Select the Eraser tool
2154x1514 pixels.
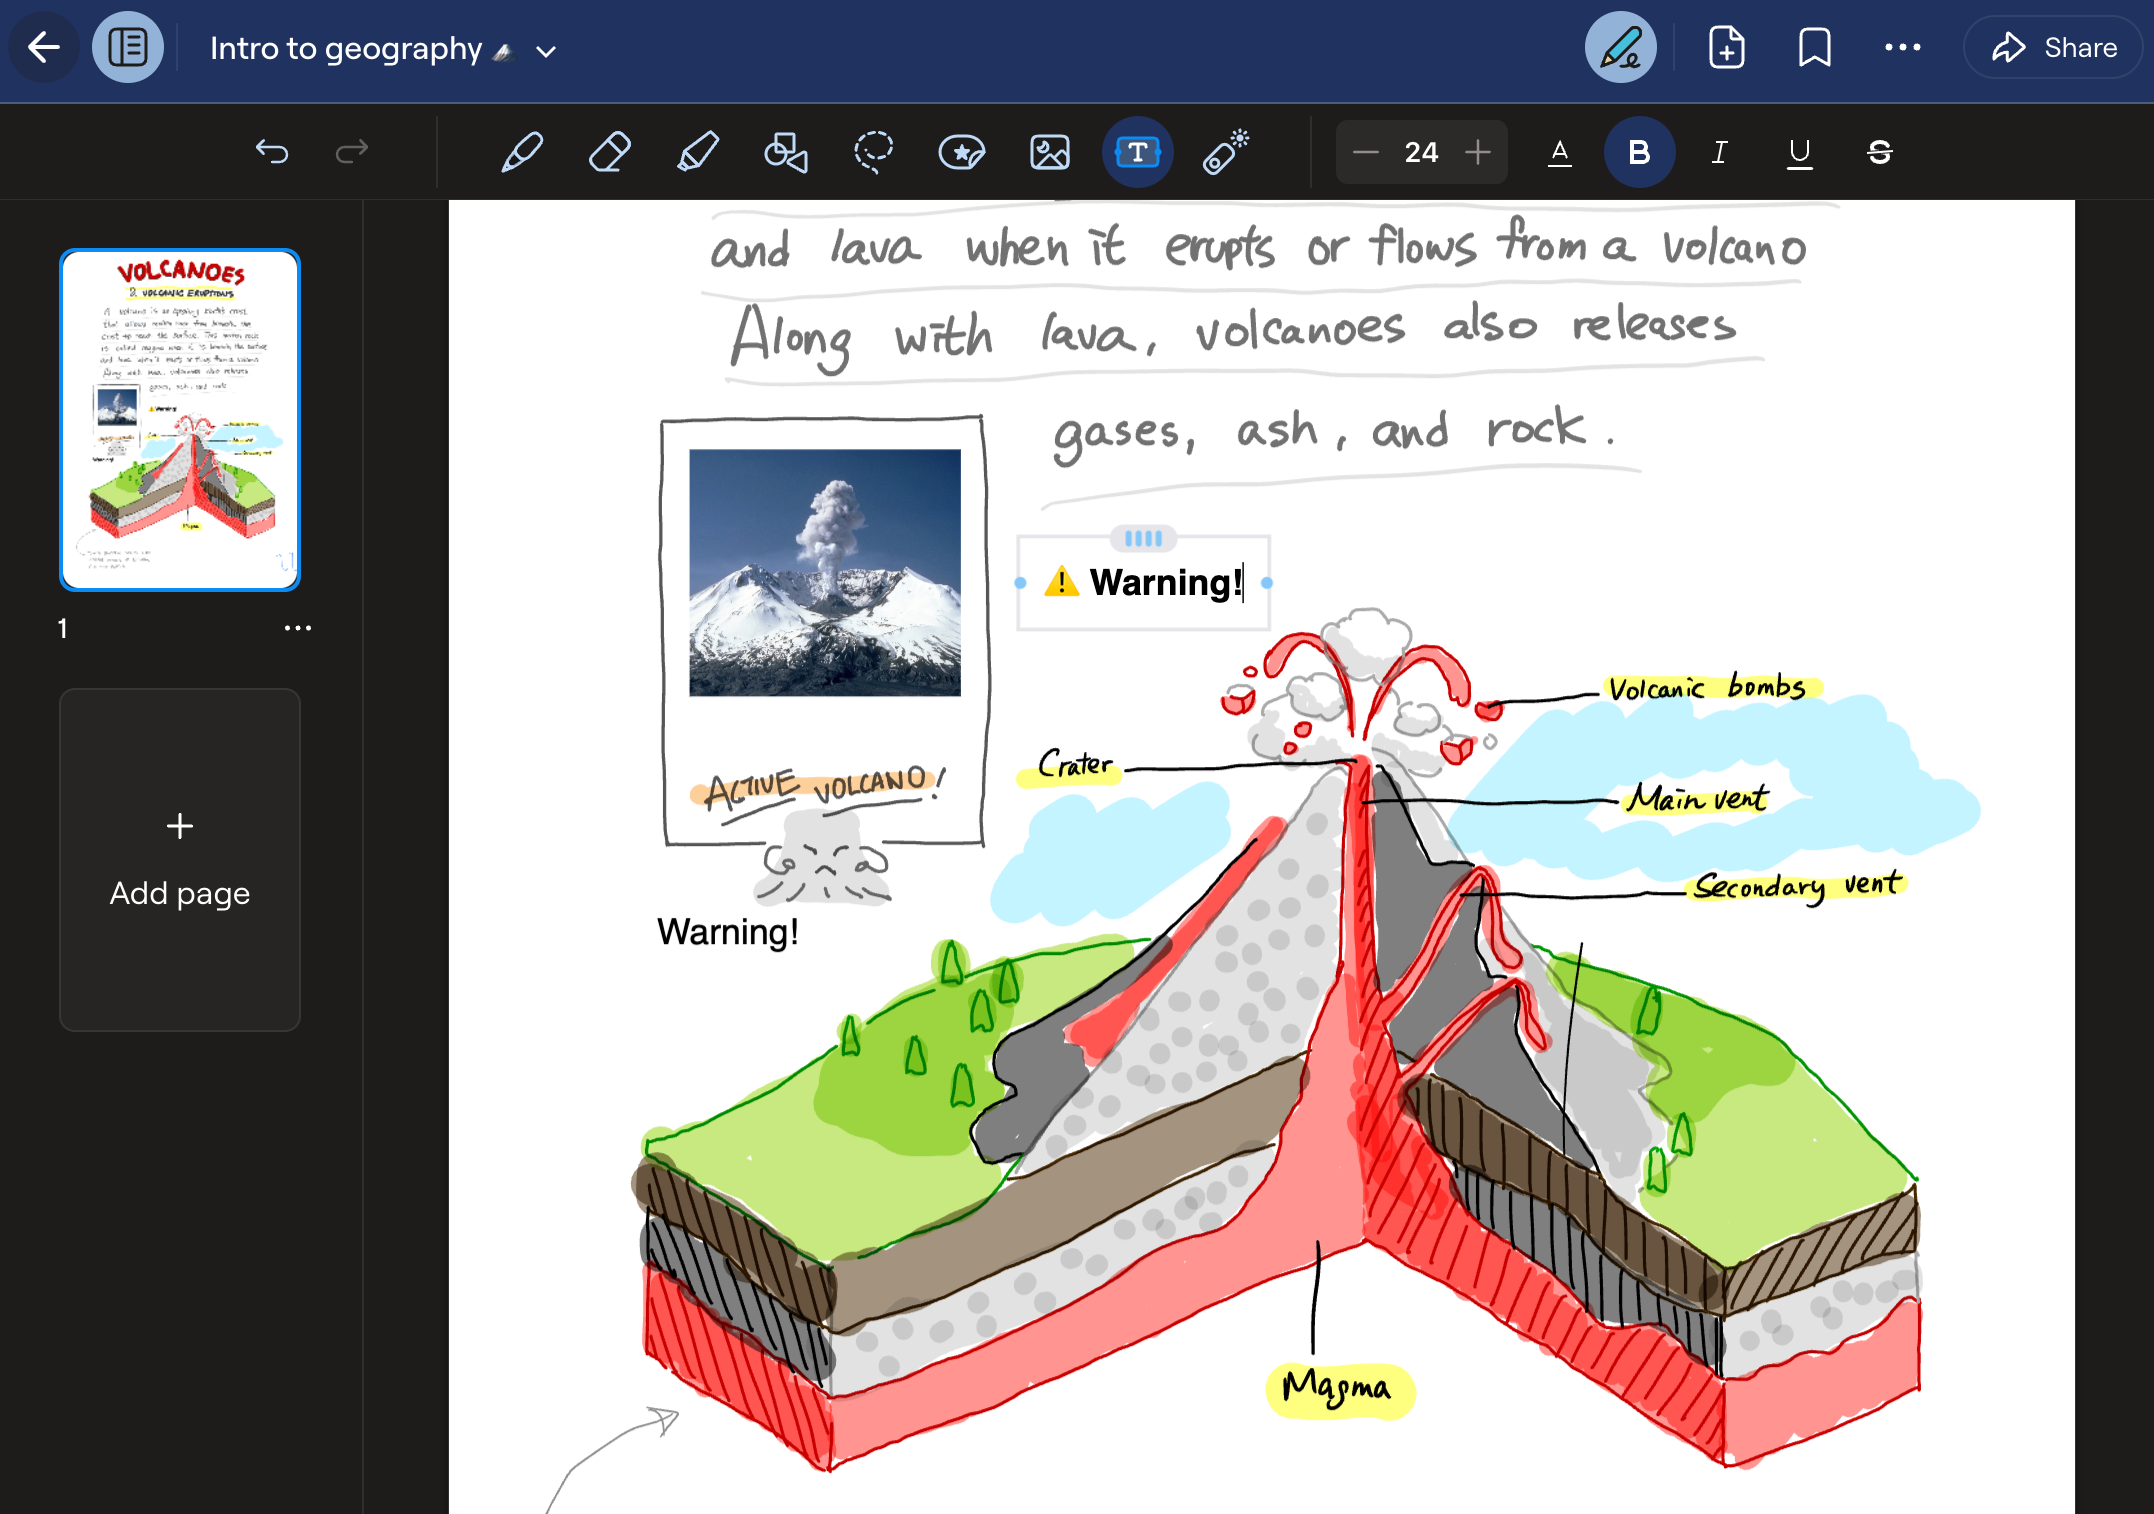609,152
